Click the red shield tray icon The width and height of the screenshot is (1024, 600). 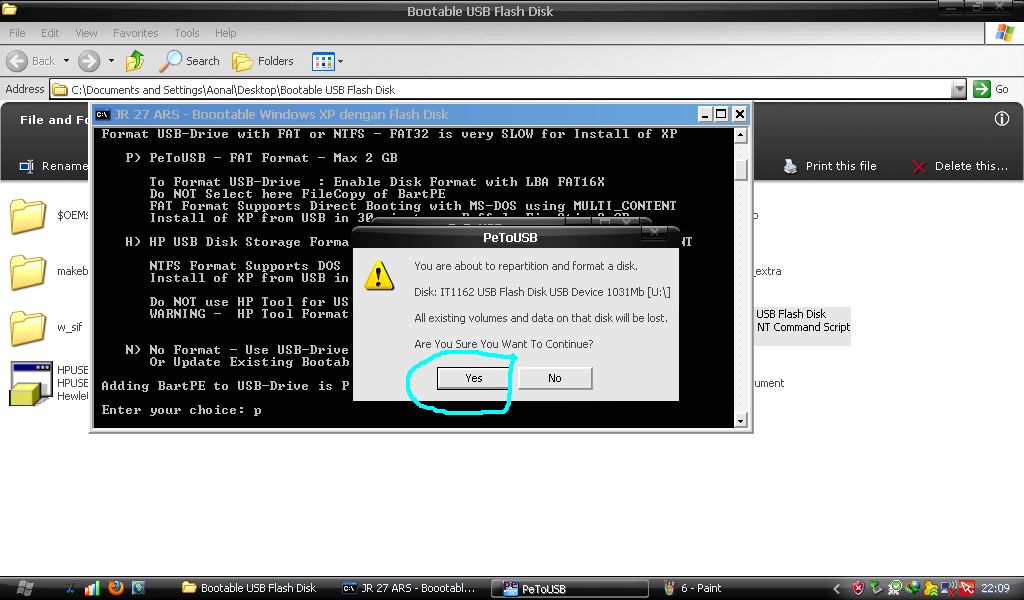click(859, 588)
